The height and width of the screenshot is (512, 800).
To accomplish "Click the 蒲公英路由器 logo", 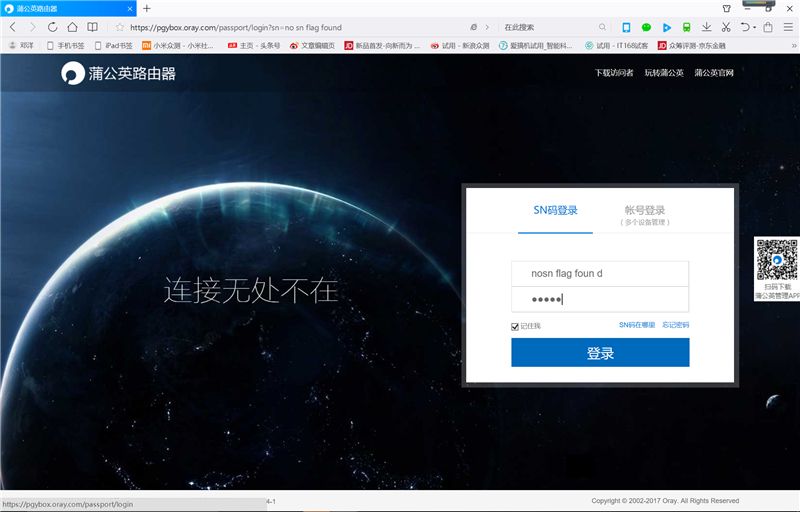I will tap(118, 73).
